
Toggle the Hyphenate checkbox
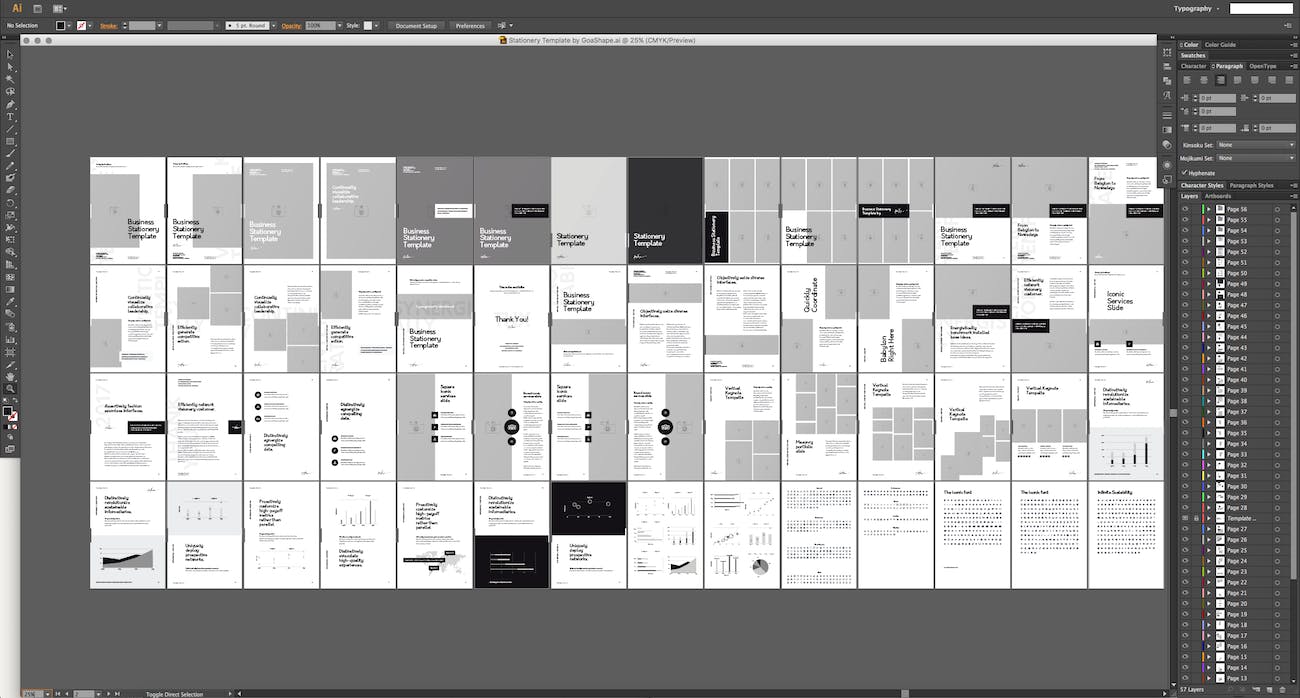1184,173
